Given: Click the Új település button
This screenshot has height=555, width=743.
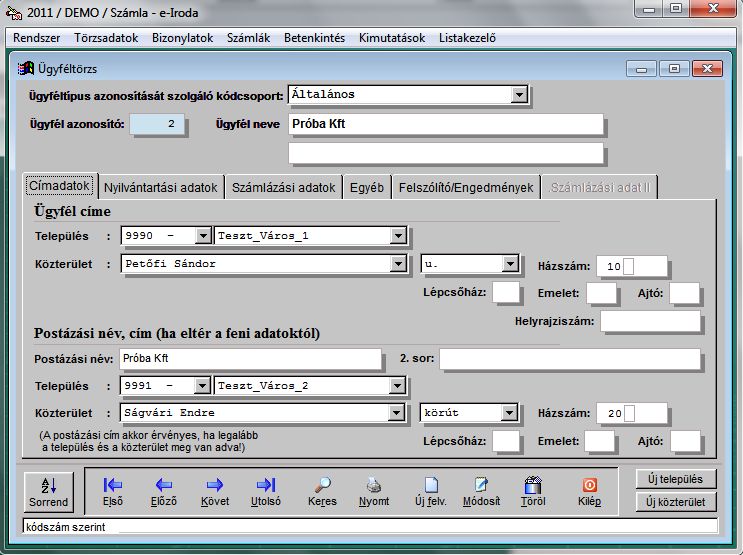Looking at the screenshot, I should pyautogui.click(x=676, y=479).
